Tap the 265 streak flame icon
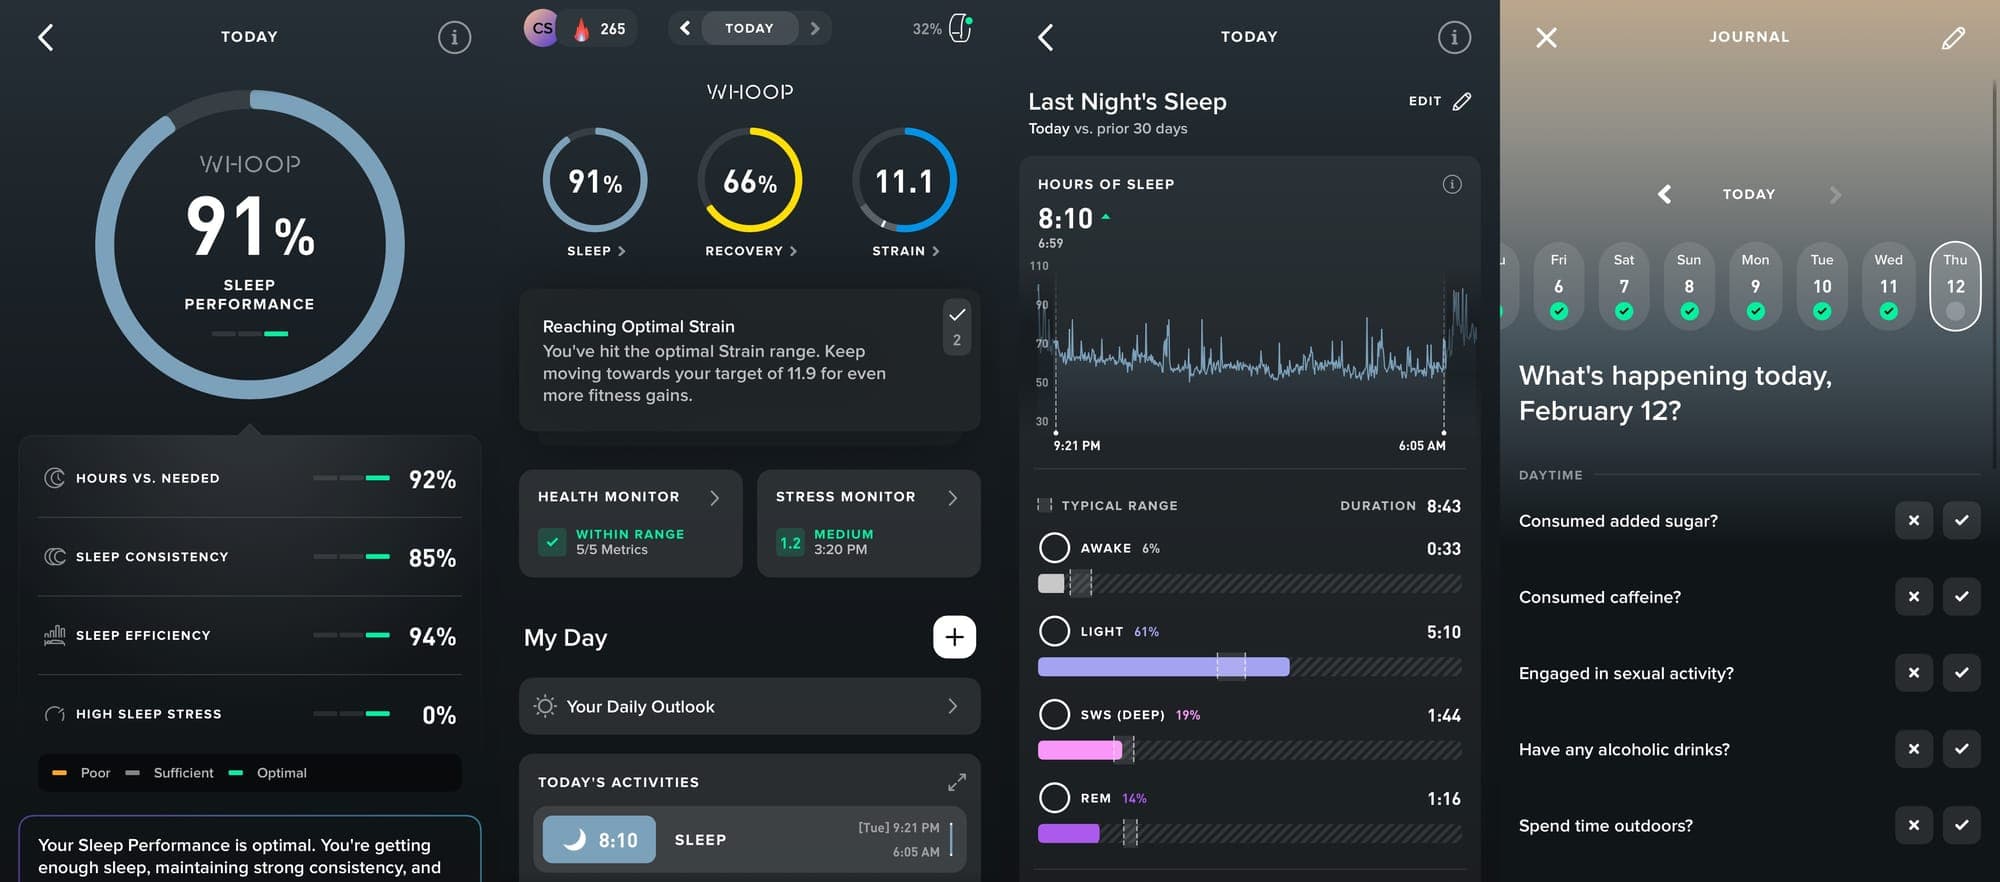Screen dimensions: 2000x882 [581, 29]
